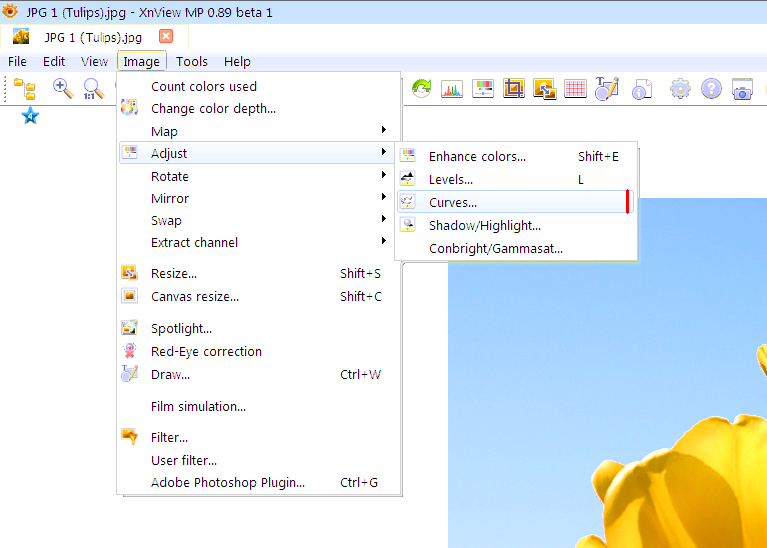Close the JPG 1 (Tulips).jpg tab

pos(166,36)
